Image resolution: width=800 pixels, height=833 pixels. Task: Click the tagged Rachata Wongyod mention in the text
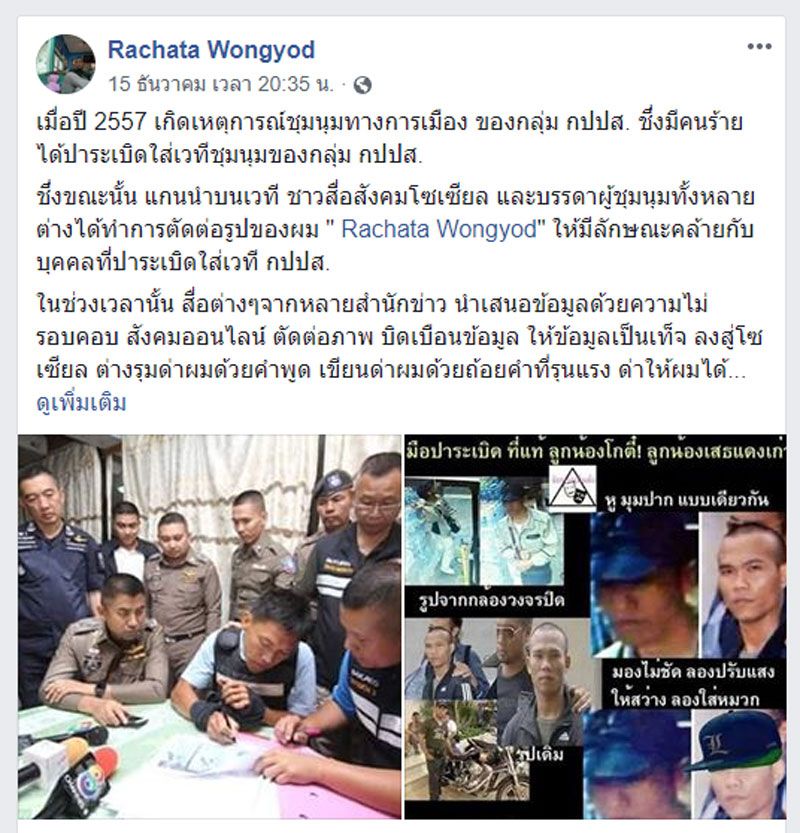tap(439, 230)
